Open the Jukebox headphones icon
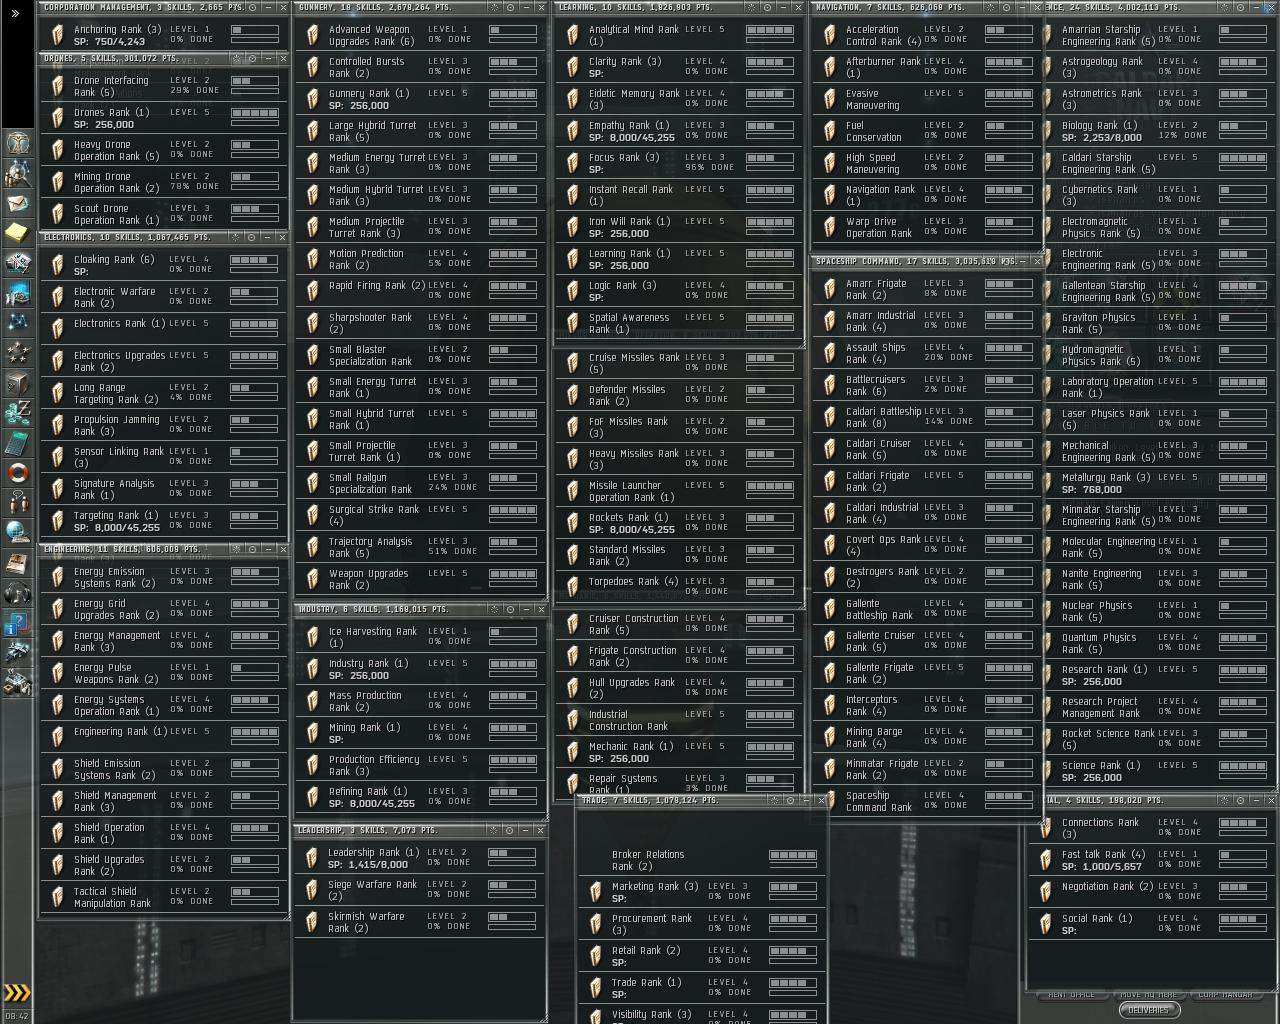 pyautogui.click(x=17, y=593)
